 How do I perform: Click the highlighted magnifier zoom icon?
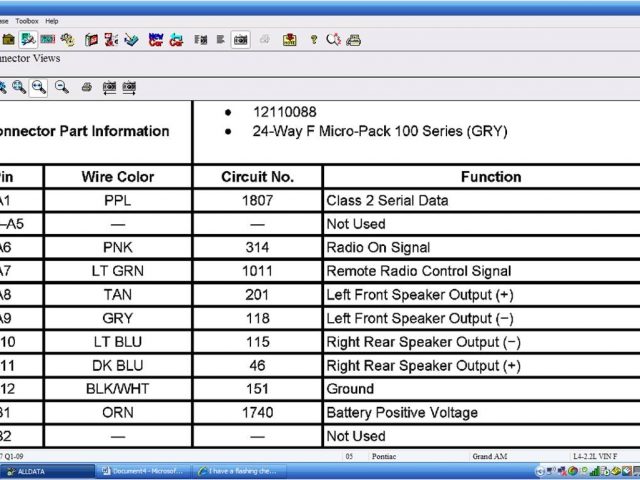click(x=39, y=88)
